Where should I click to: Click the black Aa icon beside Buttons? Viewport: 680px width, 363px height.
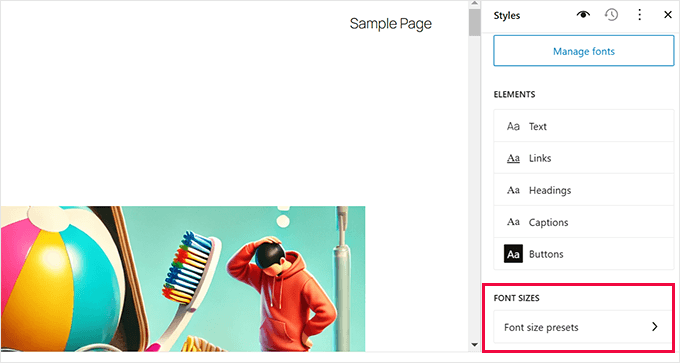[513, 254]
